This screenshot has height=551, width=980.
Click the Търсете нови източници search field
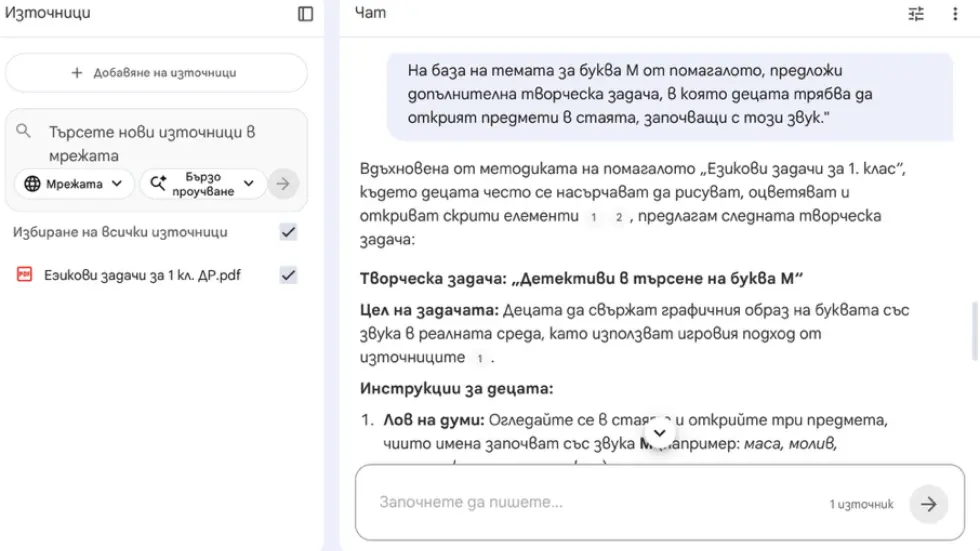[x=160, y=143]
